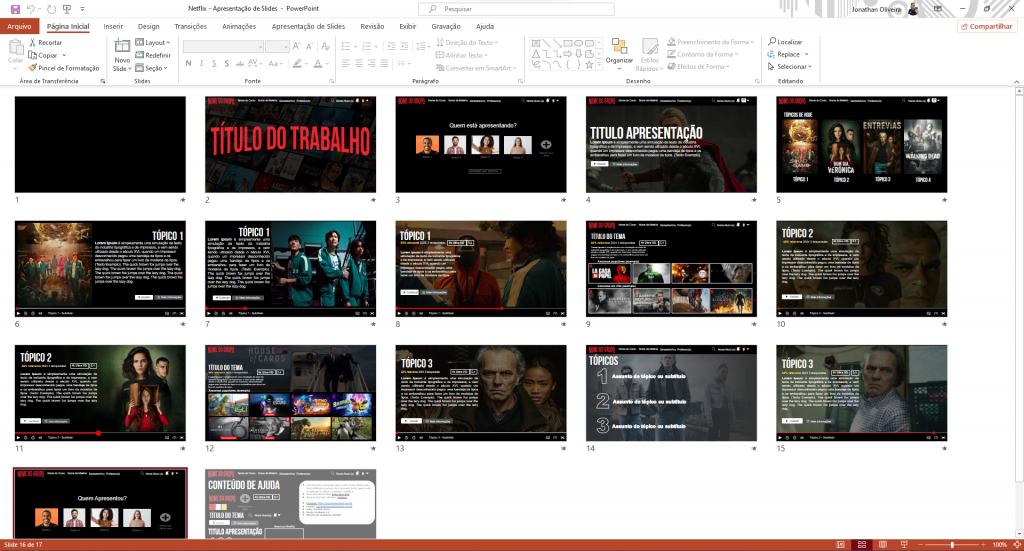This screenshot has height=551, width=1024.
Task: Open the font name combo box
Action: (223, 46)
